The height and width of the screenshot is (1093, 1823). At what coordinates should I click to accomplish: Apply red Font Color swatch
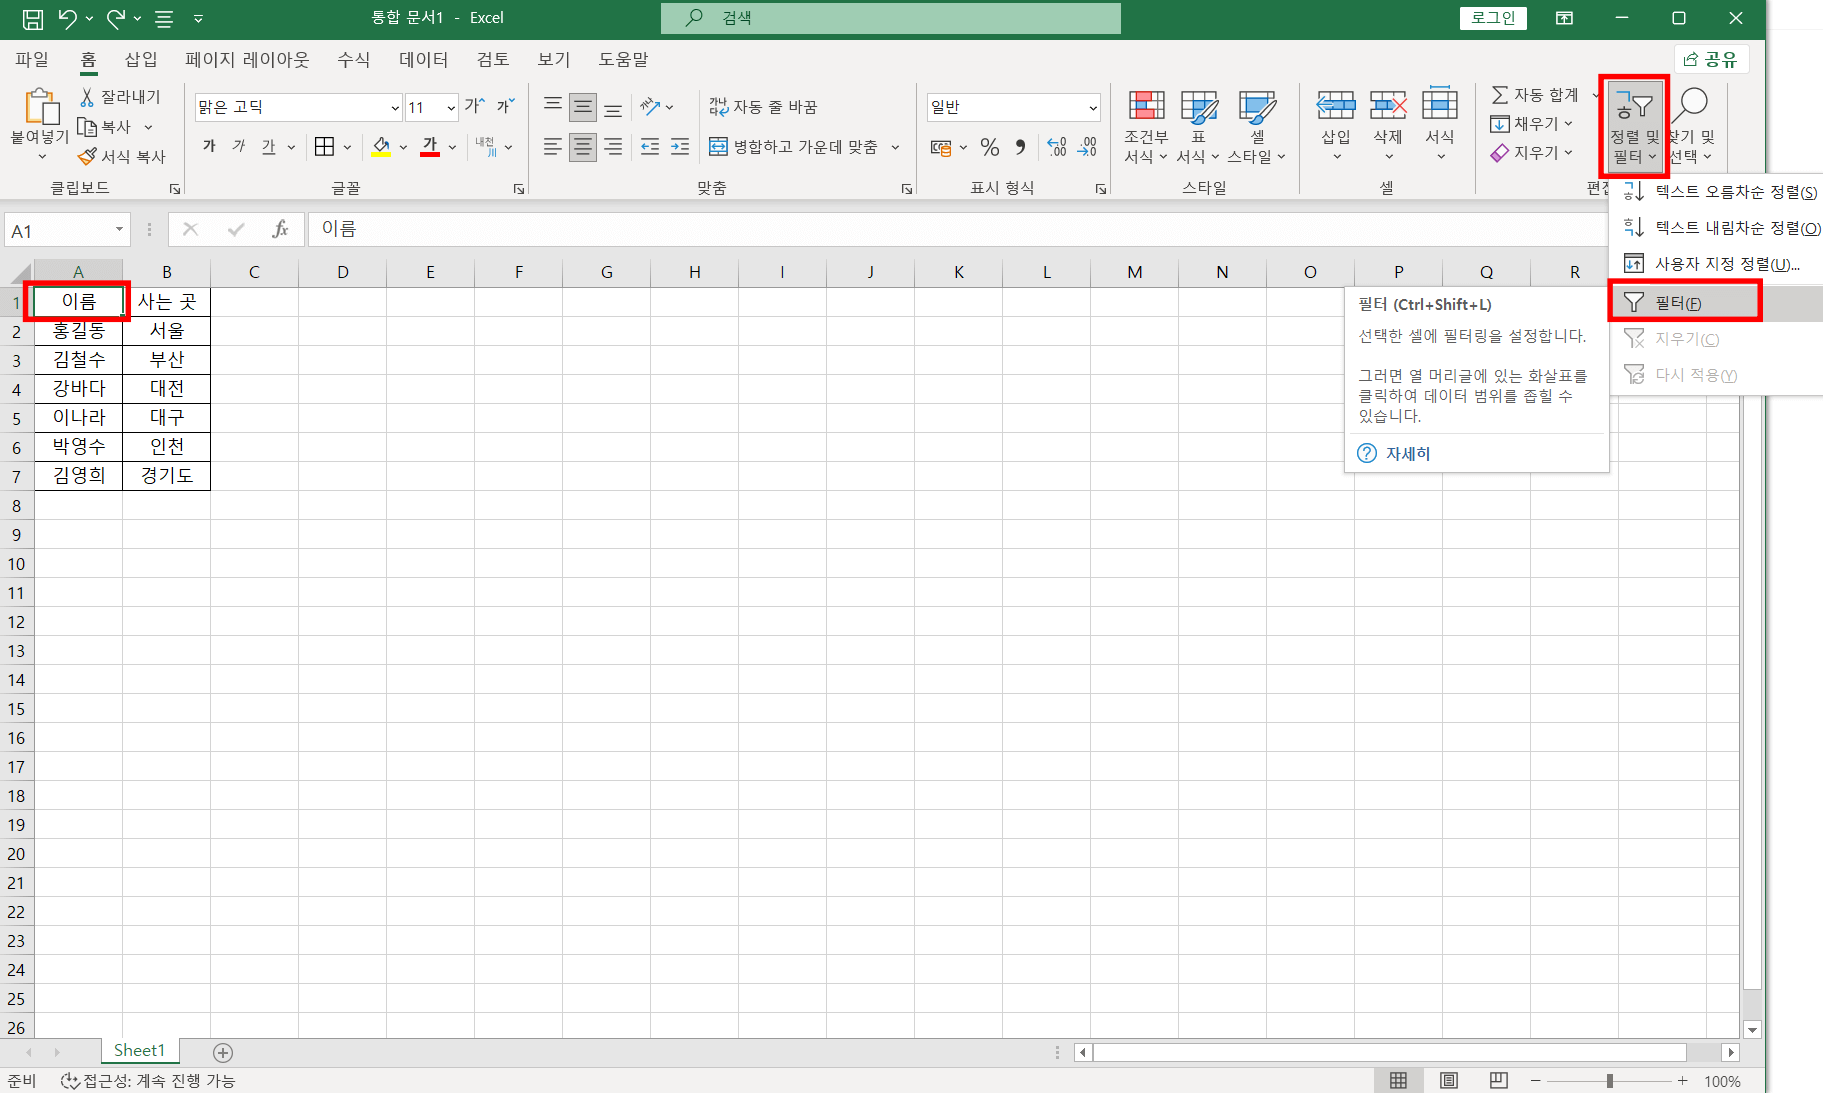coord(430,147)
